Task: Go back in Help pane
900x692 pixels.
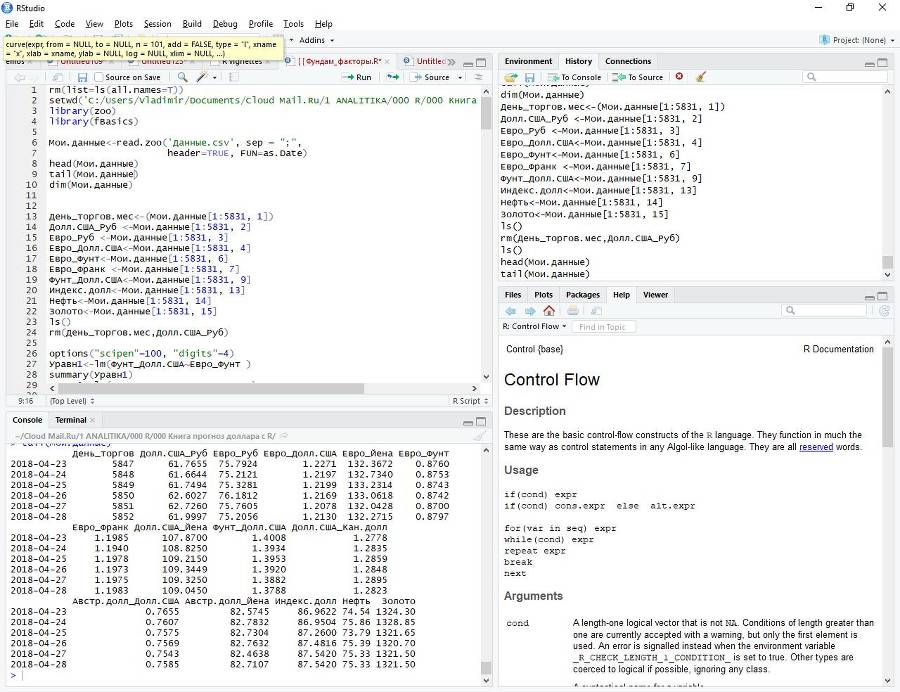Action: tap(510, 310)
